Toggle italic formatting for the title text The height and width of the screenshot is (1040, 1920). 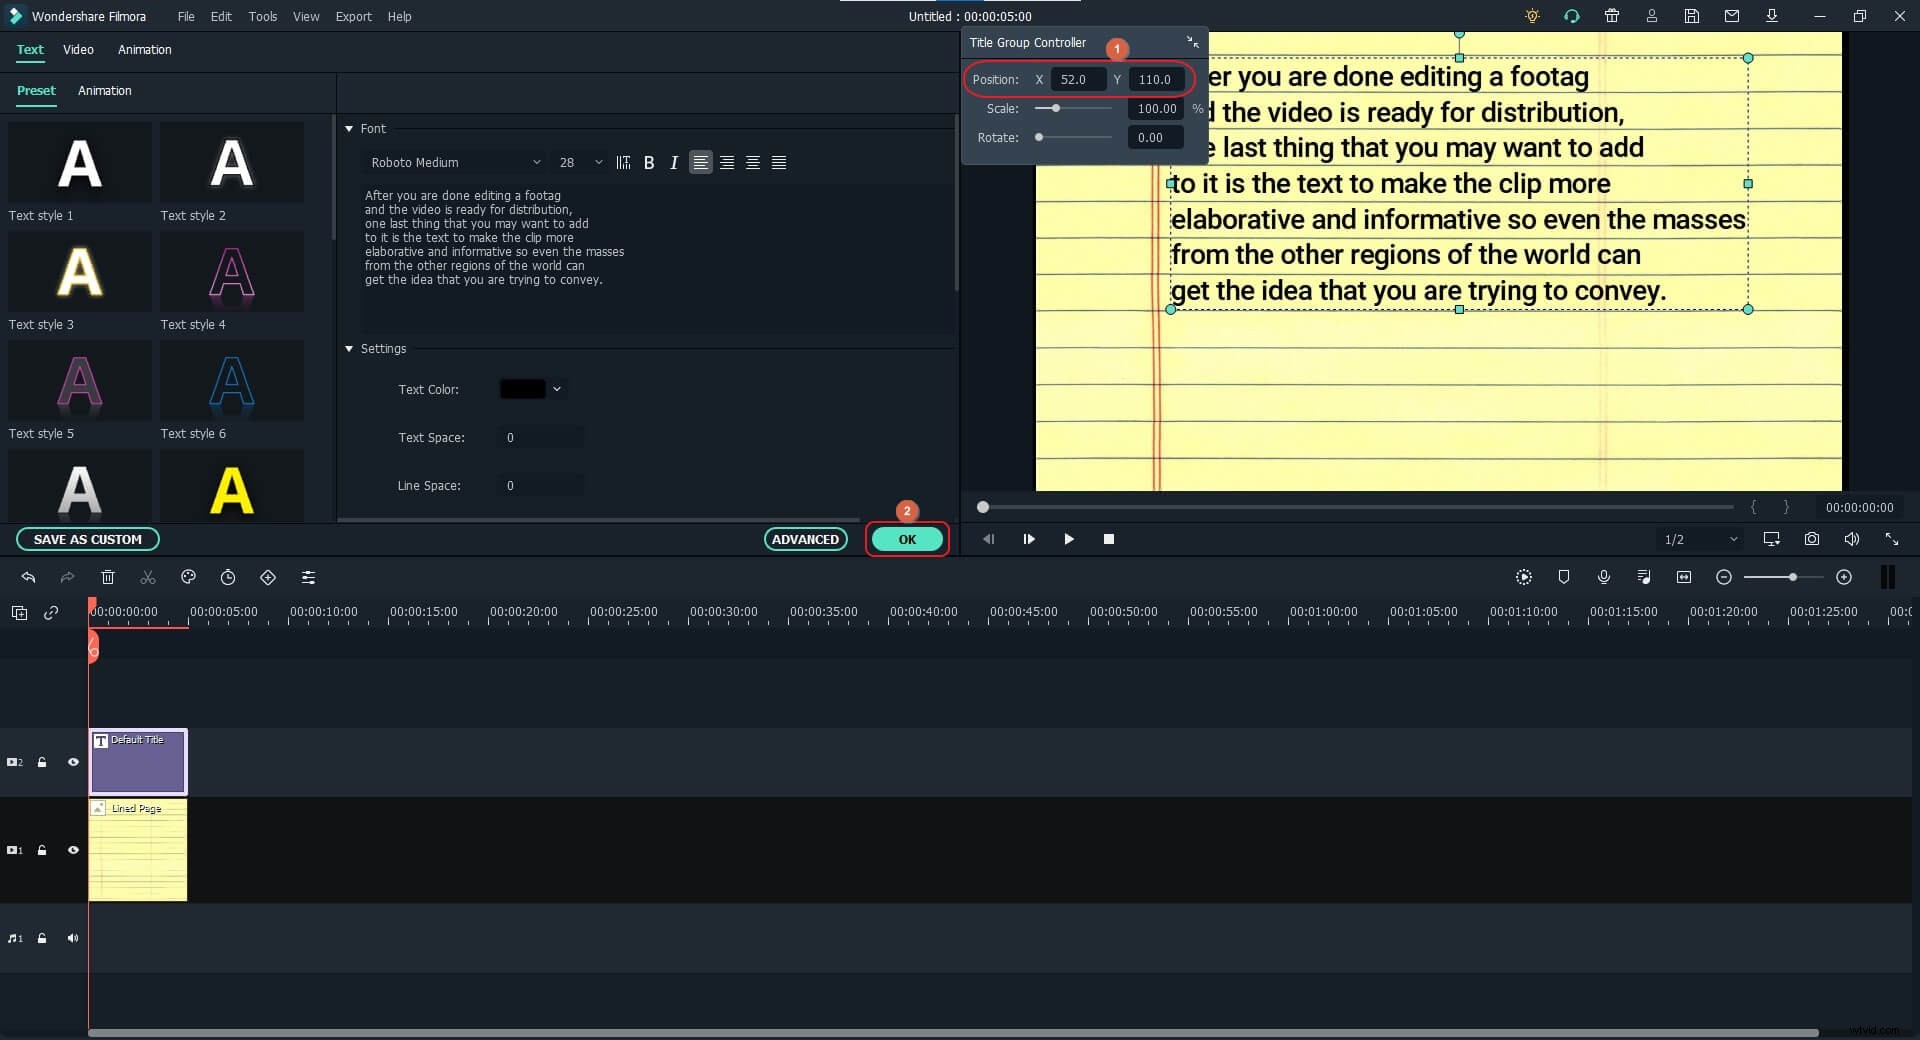(x=673, y=162)
